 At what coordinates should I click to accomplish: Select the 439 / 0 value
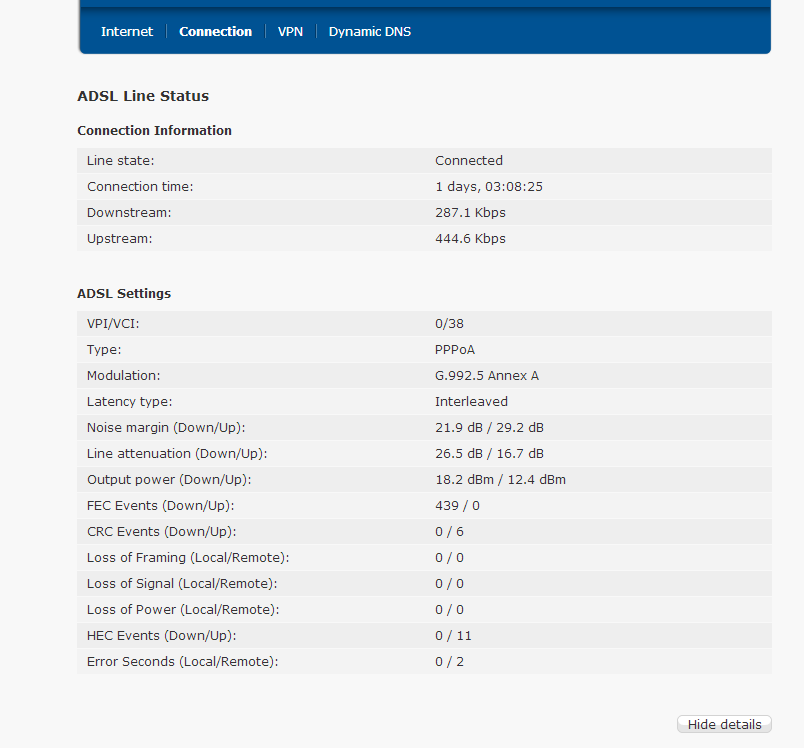pos(457,506)
